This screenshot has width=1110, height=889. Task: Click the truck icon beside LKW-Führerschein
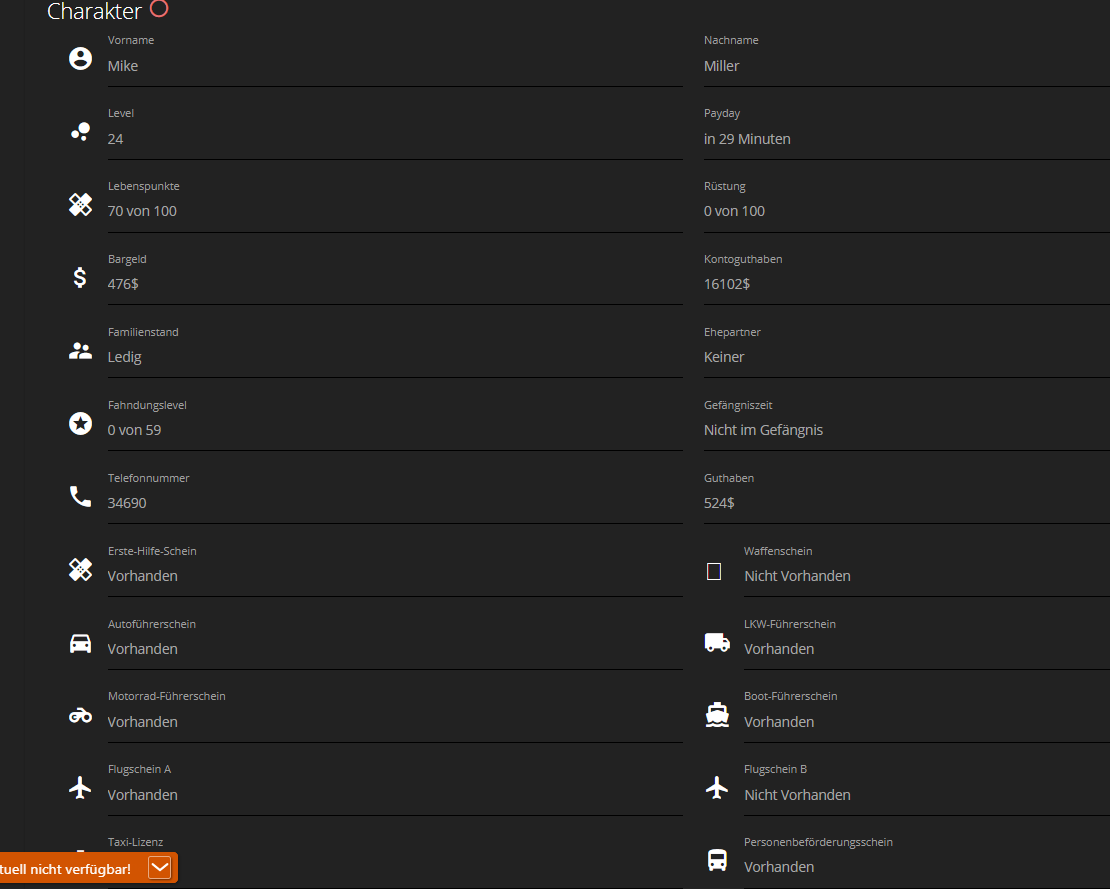[717, 643]
